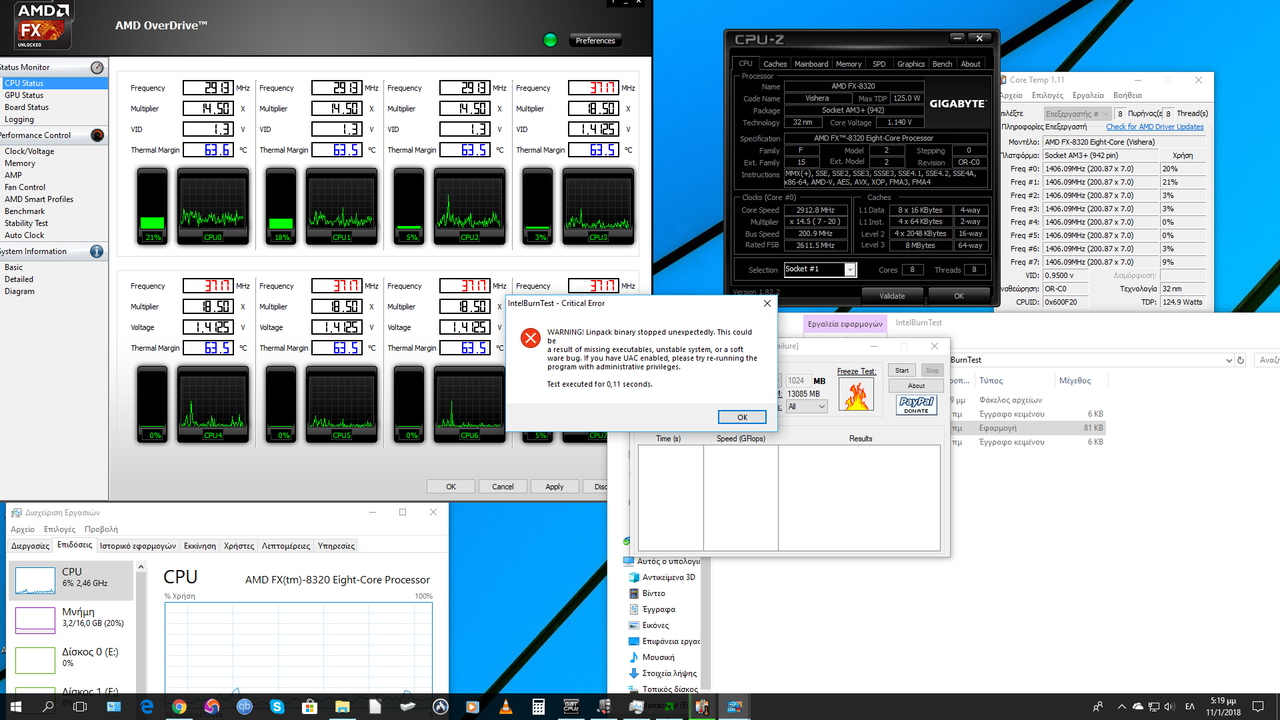Launch Microsoft Edge from the taskbar

pos(146,706)
